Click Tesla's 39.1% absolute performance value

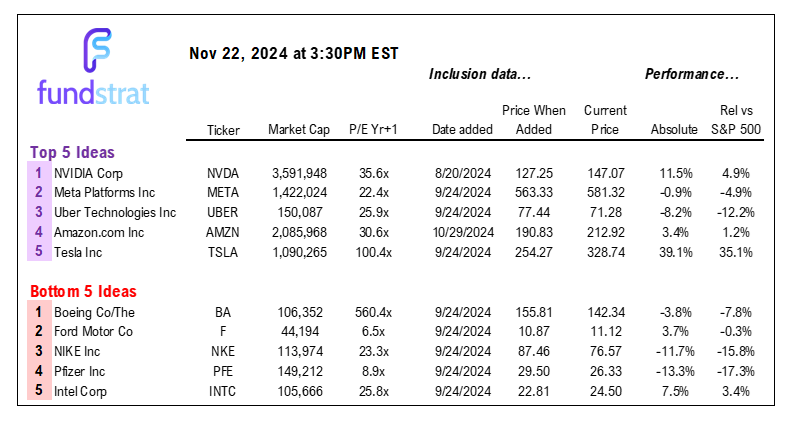pos(676,252)
